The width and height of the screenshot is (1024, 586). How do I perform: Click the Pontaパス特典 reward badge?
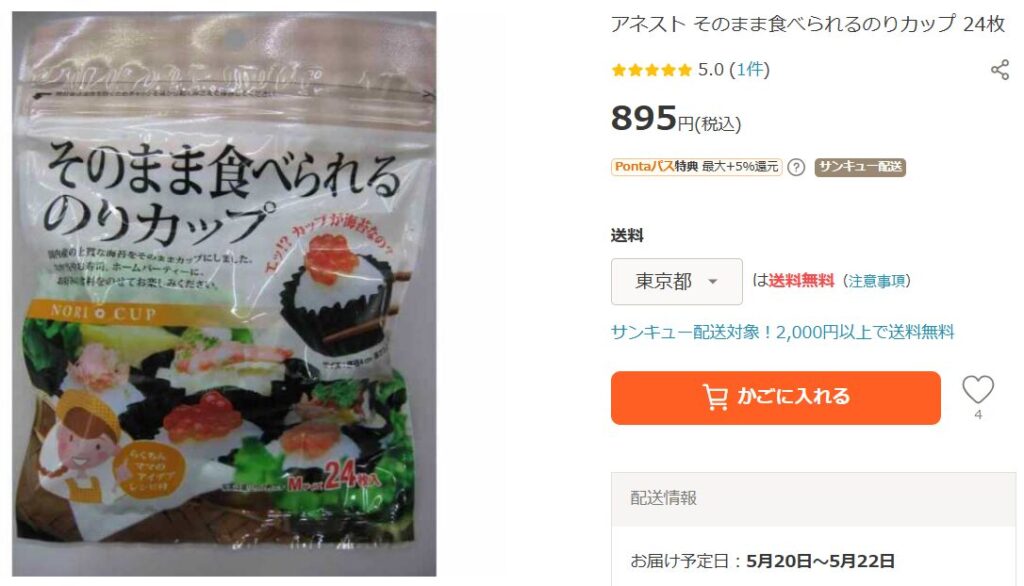point(696,167)
